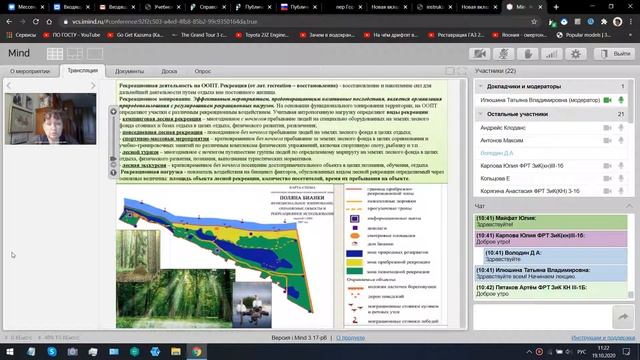Screen dimensions: 640x360
Task: Click Андрейс Клodanс microphone indicator
Action: pyautogui.click(x=621, y=128)
